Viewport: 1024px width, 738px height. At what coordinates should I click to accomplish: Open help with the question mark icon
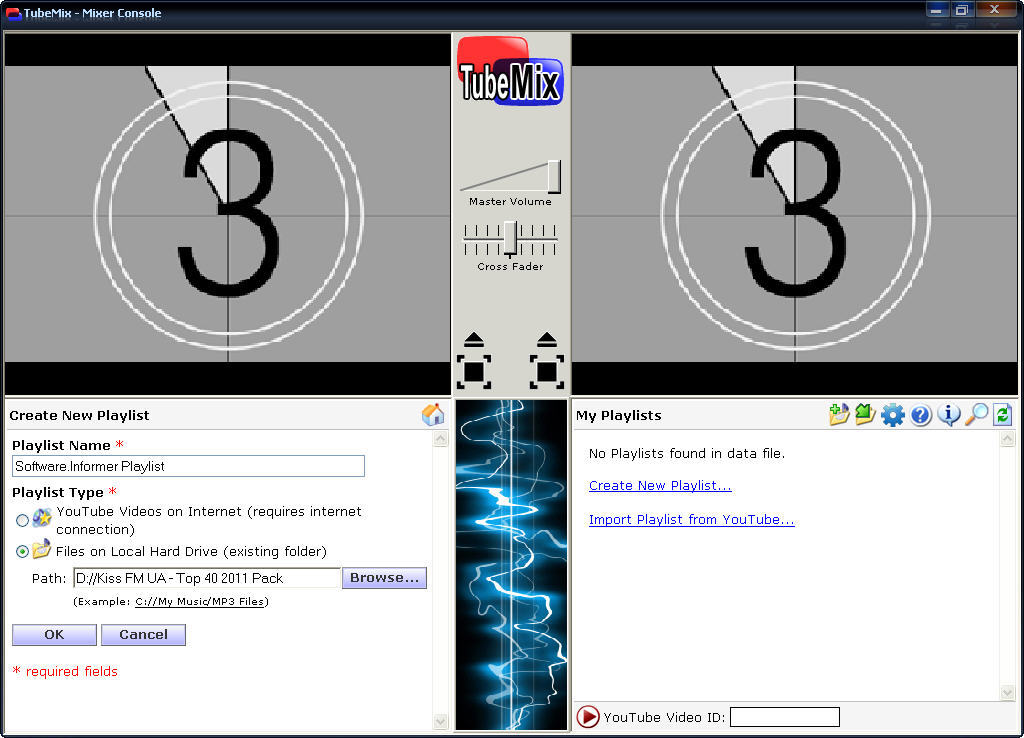(x=921, y=415)
